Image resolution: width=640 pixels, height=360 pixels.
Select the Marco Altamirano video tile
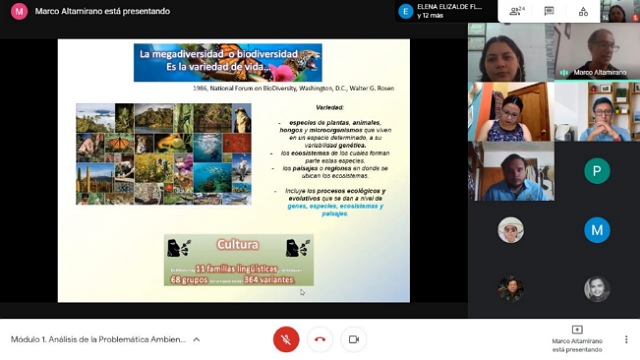tap(597, 52)
